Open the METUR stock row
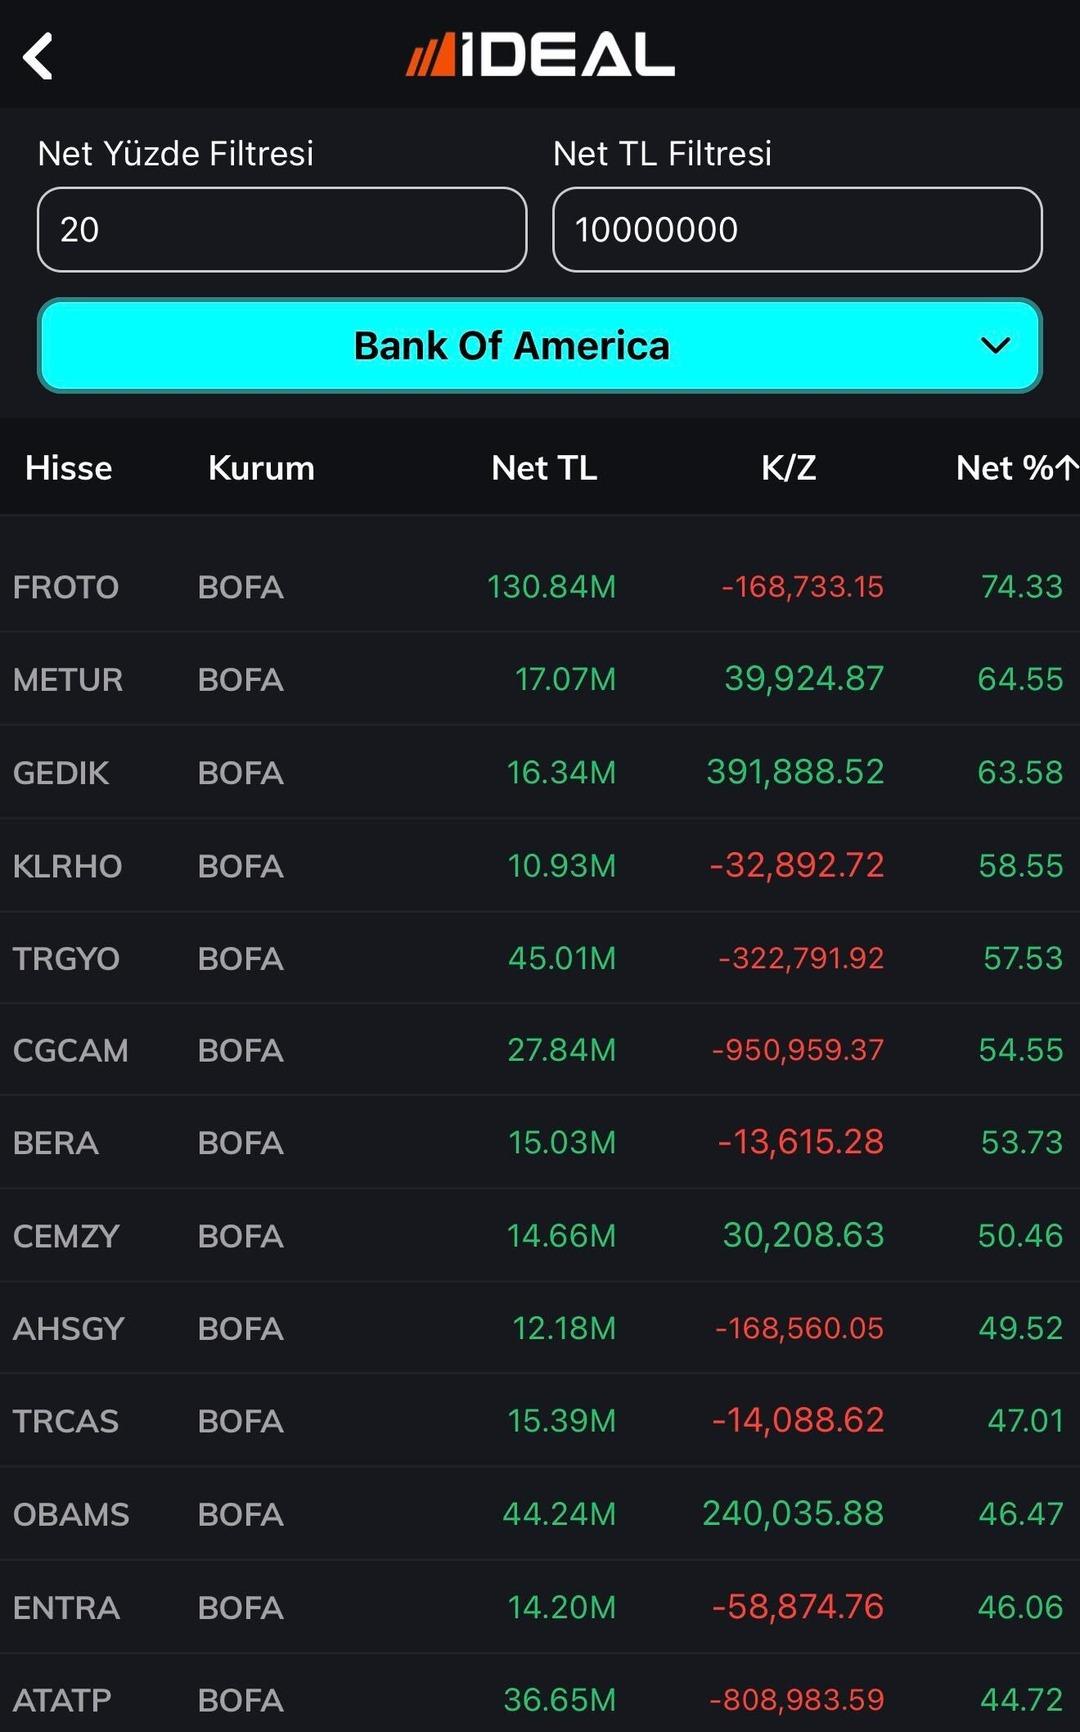Screen dimensions: 1080x1732 540,679
